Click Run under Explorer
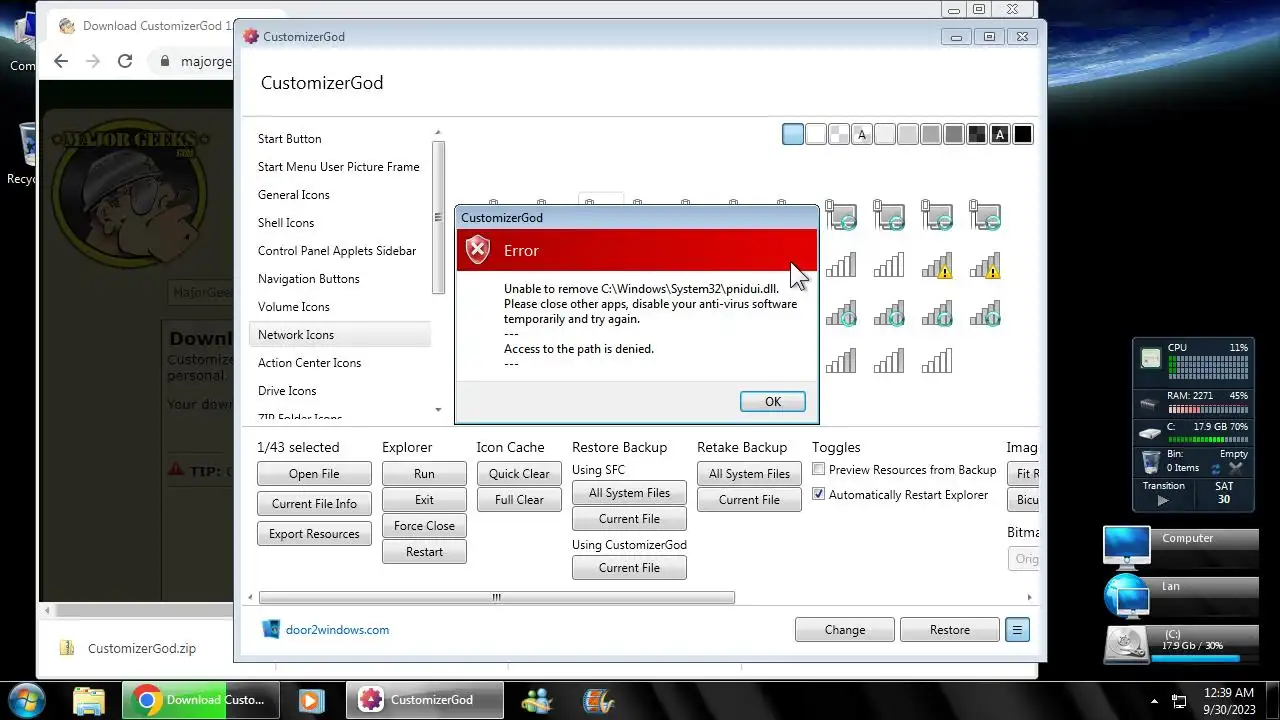This screenshot has width=1280, height=720. [x=424, y=474]
